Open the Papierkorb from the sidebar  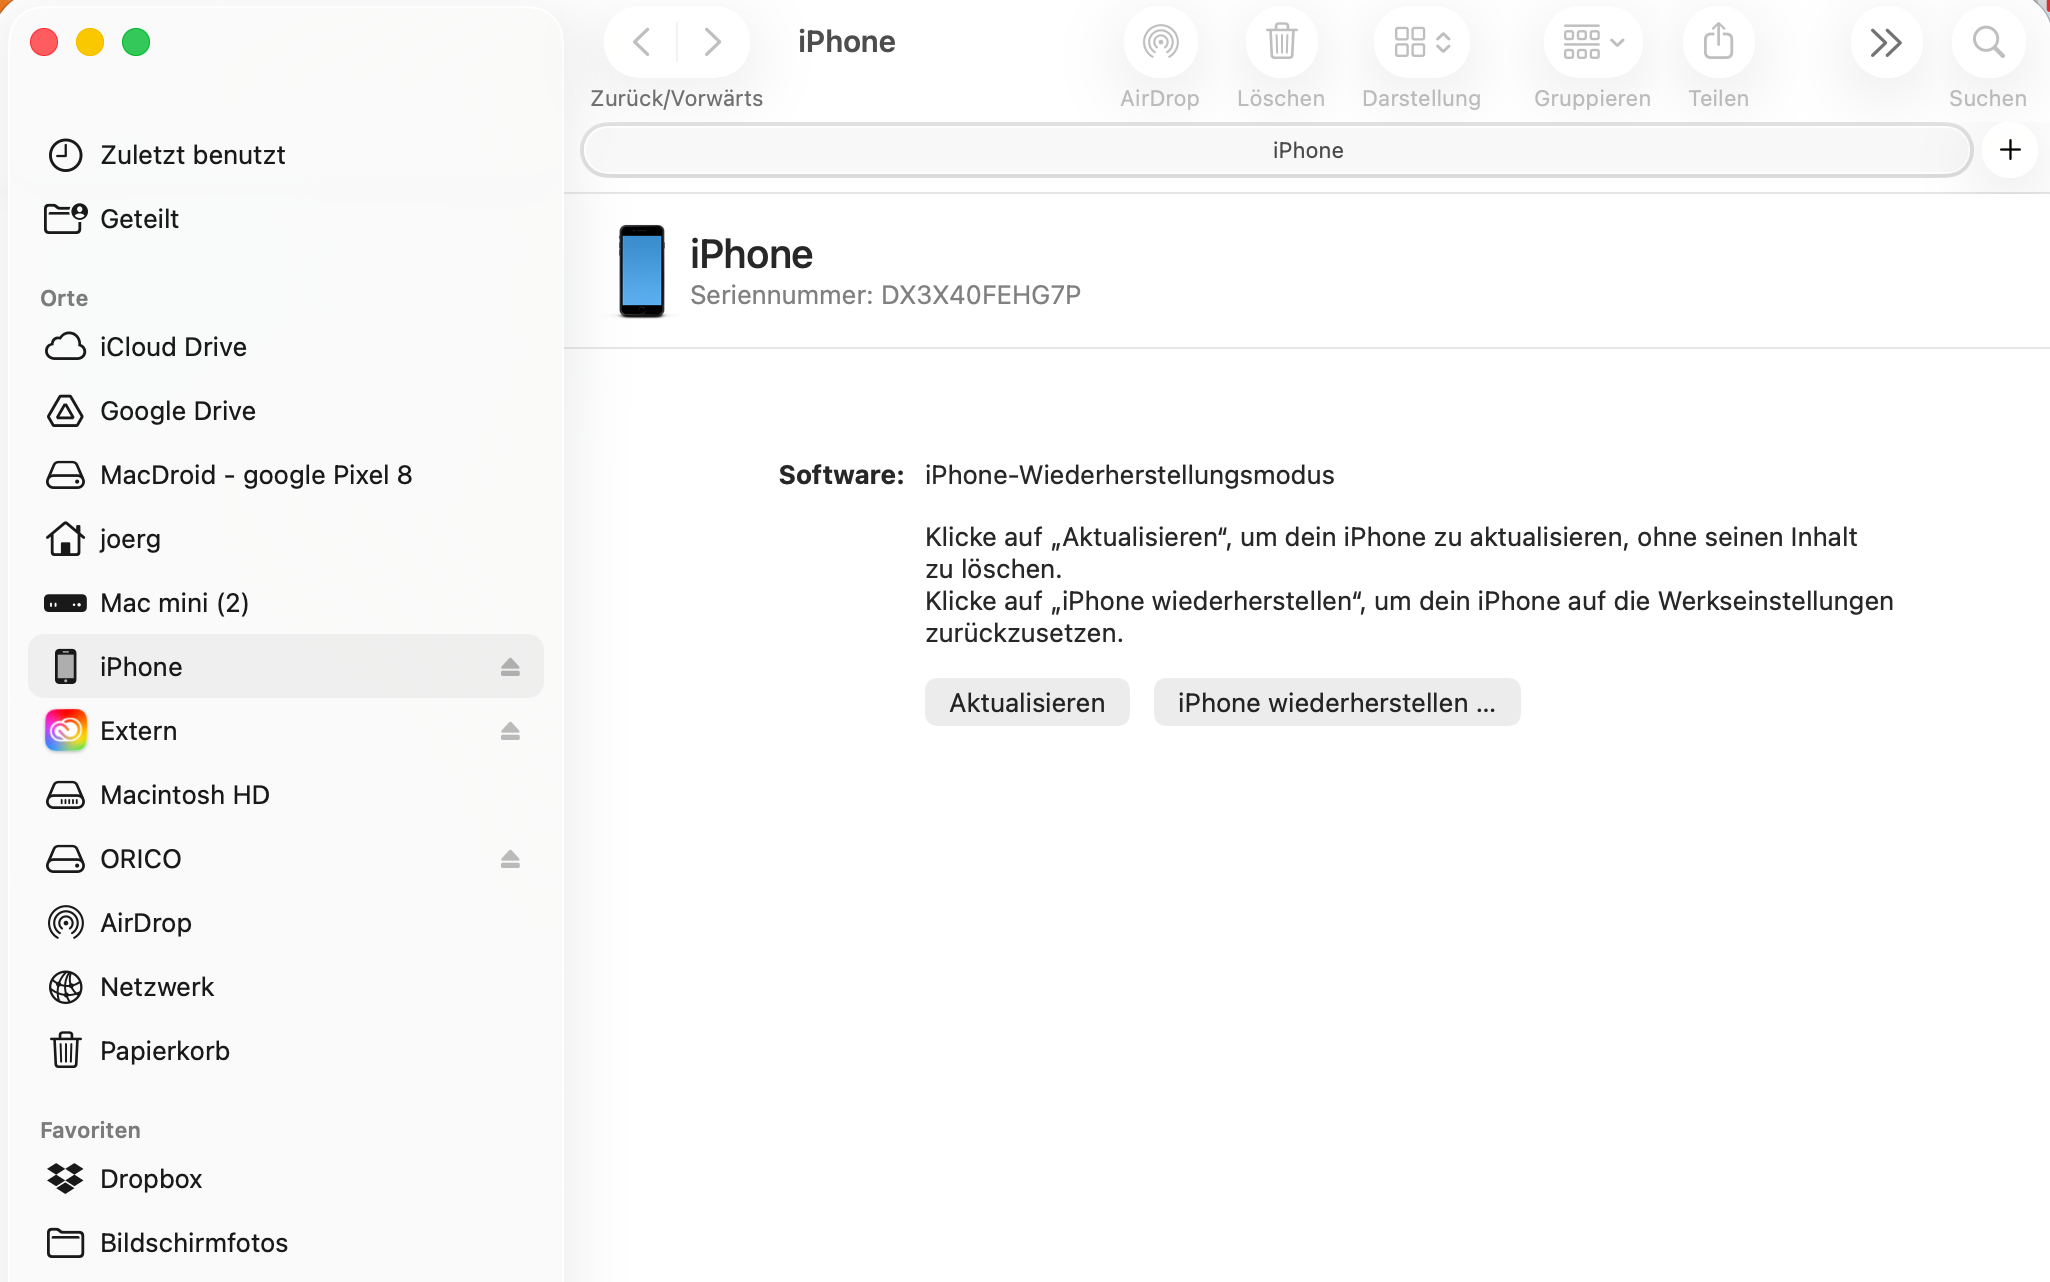tap(164, 1050)
